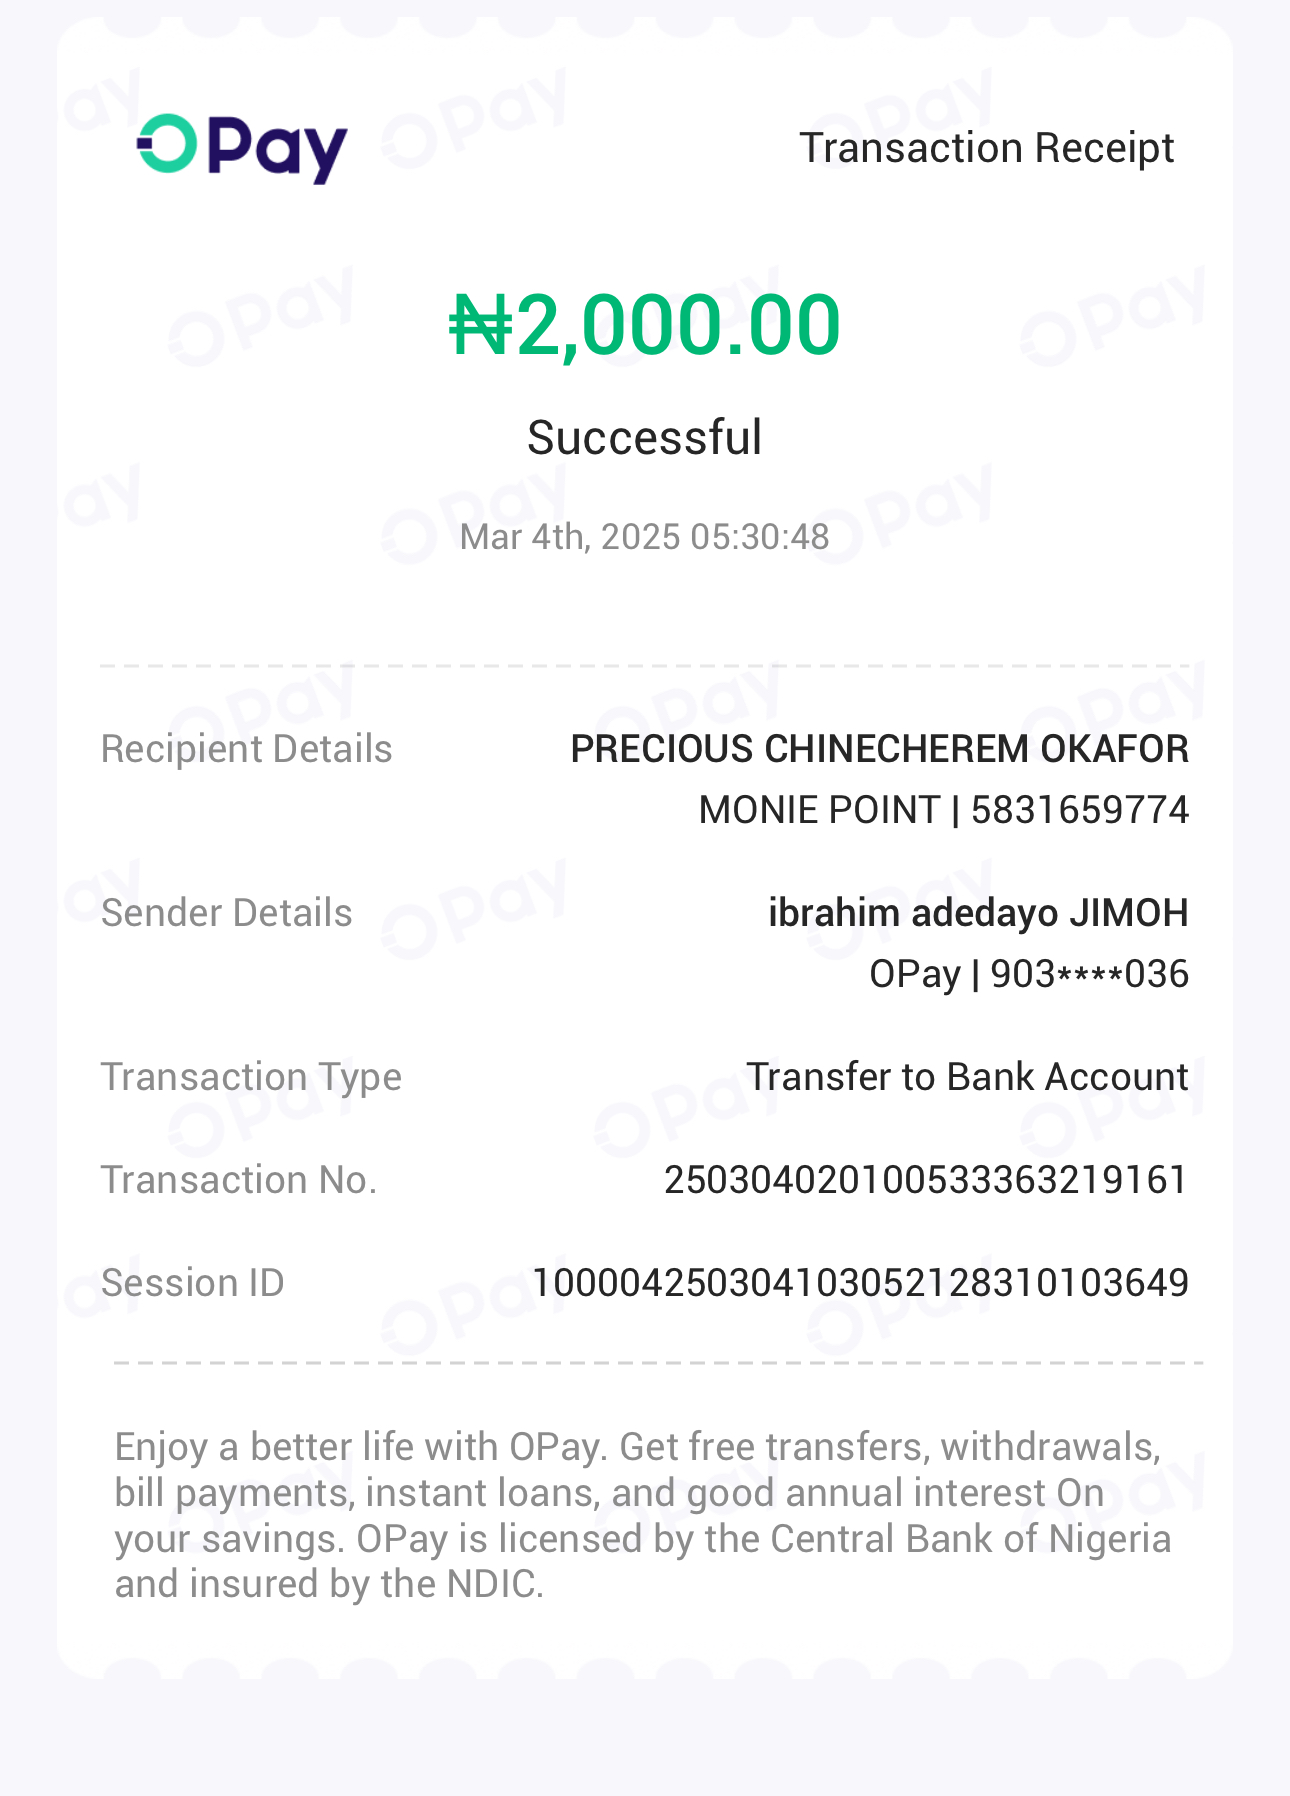1290x1796 pixels.
Task: Click the Session ID label
Action: click(193, 1283)
